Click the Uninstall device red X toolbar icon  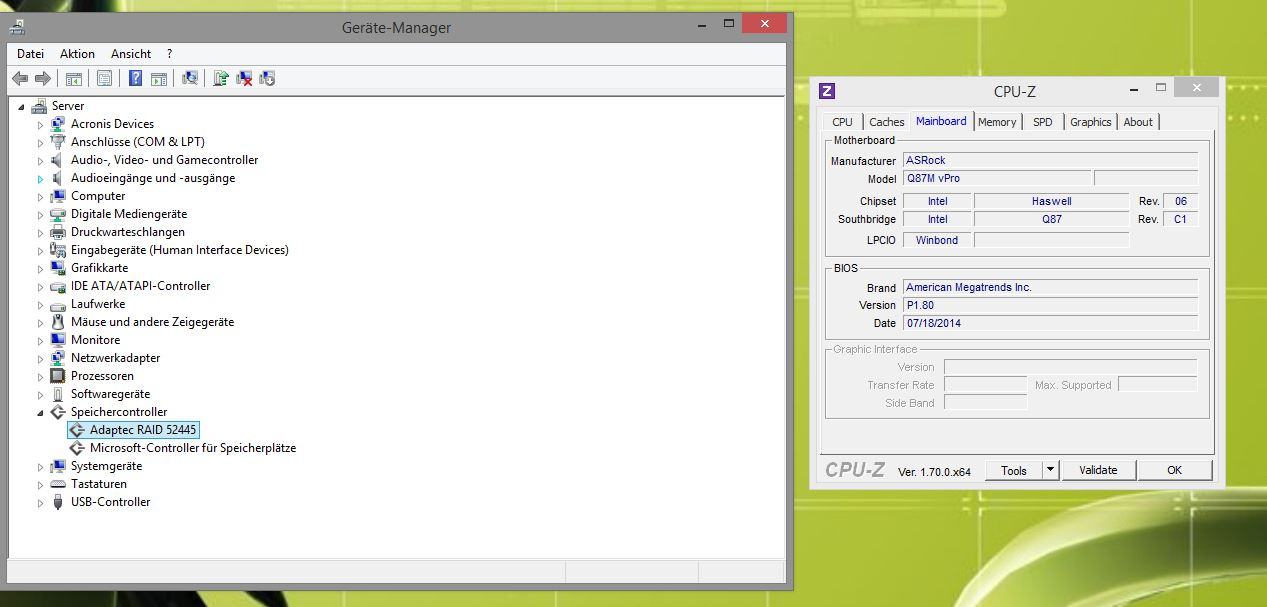pos(244,78)
